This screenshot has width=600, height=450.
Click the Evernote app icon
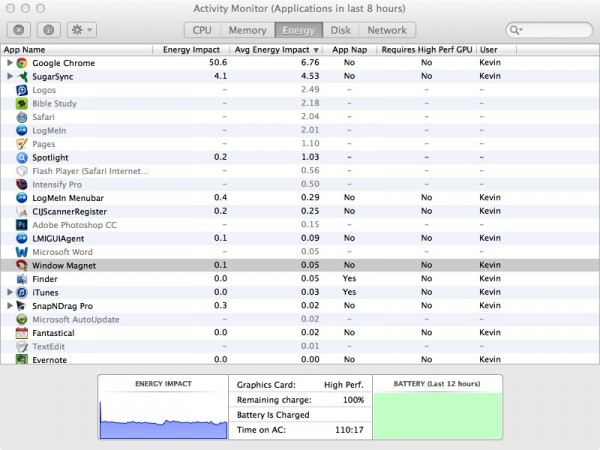[22, 359]
